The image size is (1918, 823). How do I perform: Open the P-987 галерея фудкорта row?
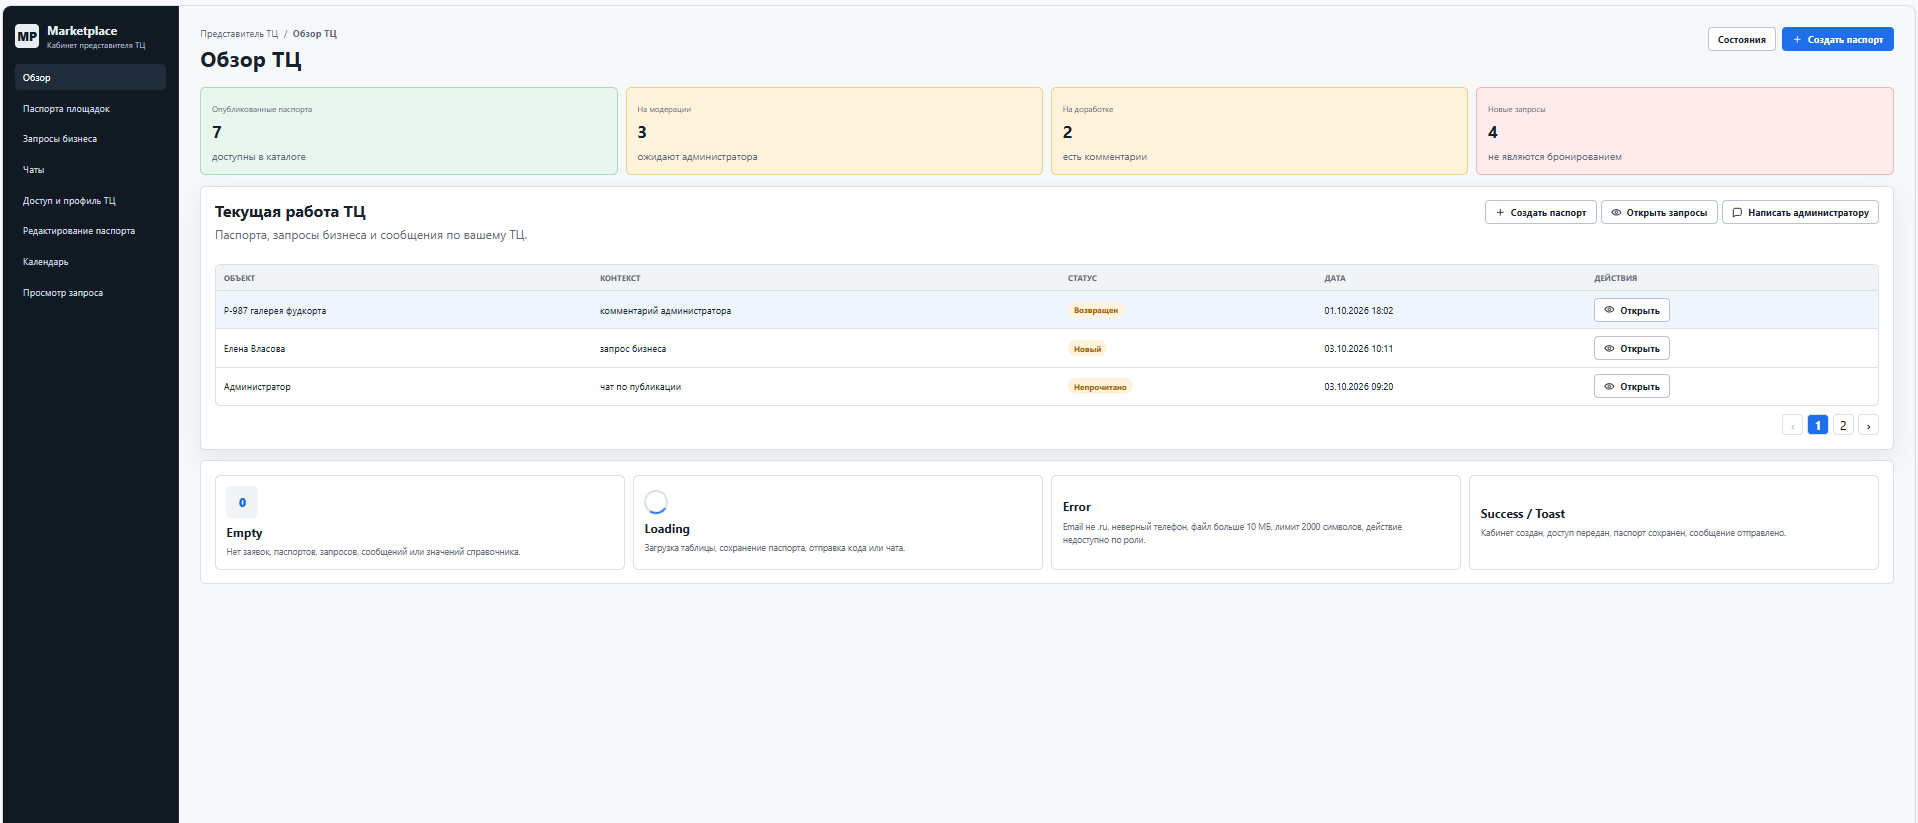pyautogui.click(x=1046, y=310)
